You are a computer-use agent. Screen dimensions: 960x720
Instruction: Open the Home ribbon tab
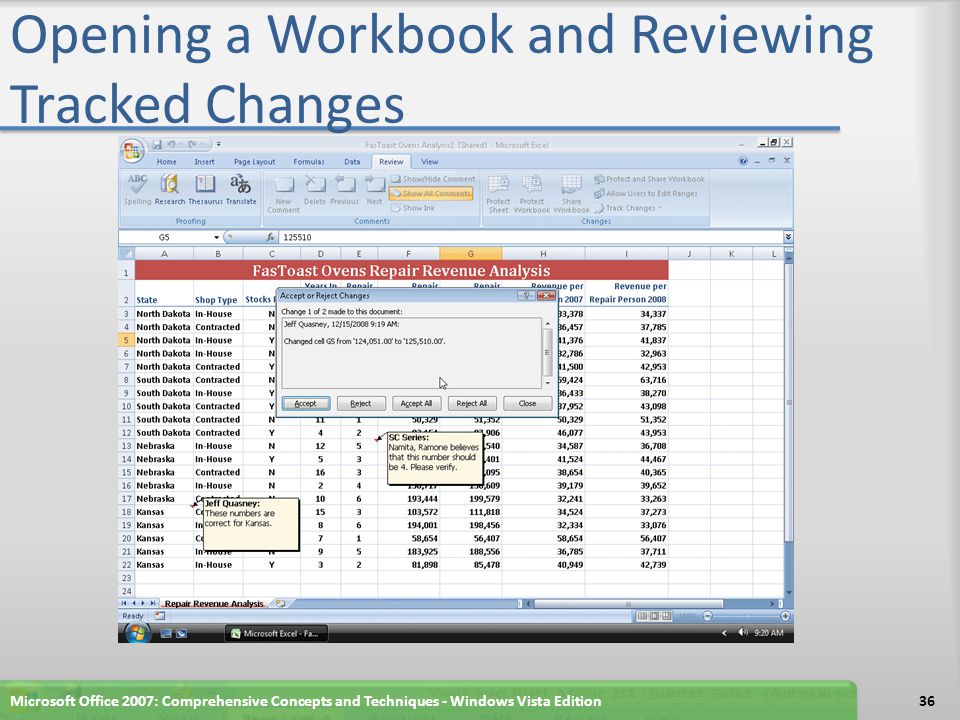167,162
